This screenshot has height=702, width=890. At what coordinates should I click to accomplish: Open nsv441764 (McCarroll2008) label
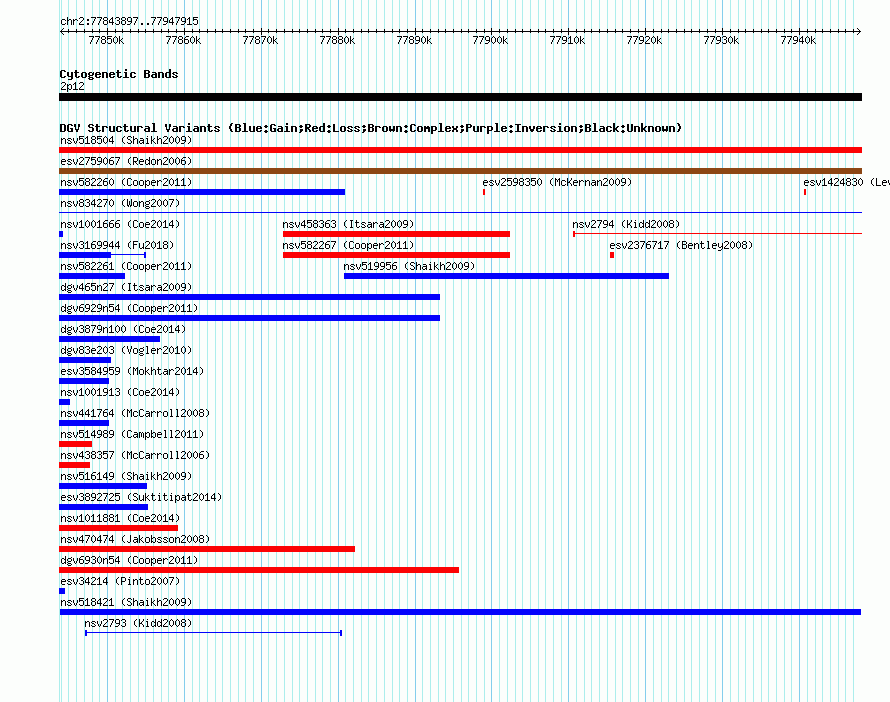point(135,413)
